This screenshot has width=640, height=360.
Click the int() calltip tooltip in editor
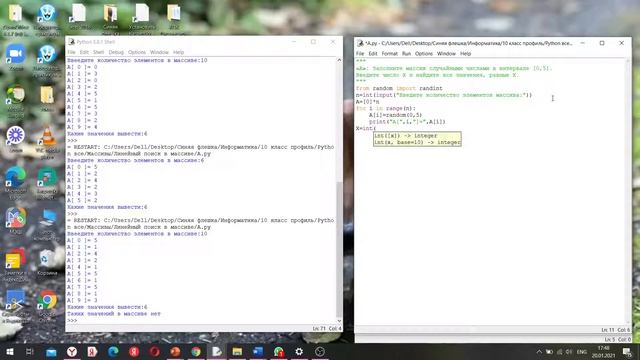click(x=417, y=139)
